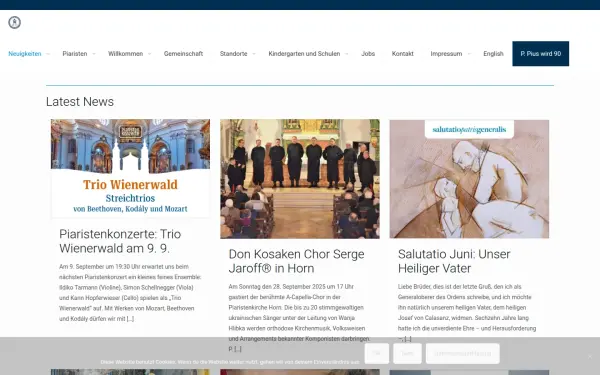Open the Kontakt menu item

(x=403, y=54)
